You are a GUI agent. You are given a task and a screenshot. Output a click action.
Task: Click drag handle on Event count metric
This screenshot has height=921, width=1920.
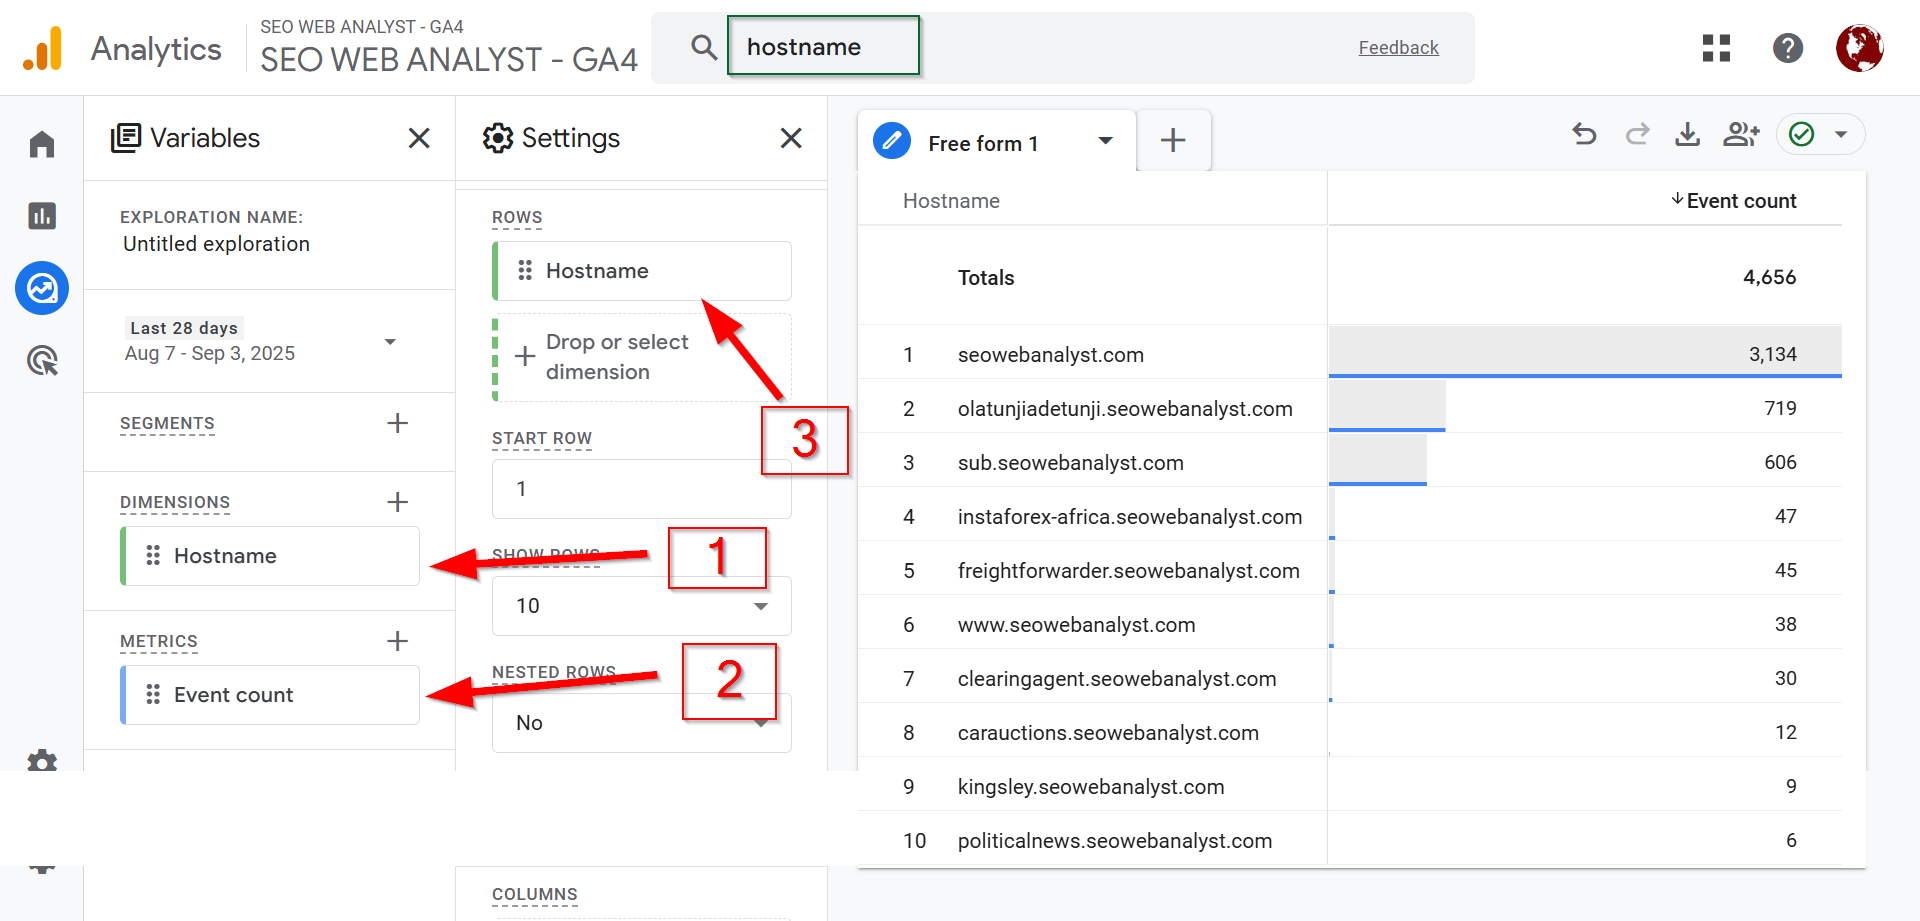[x=153, y=694]
